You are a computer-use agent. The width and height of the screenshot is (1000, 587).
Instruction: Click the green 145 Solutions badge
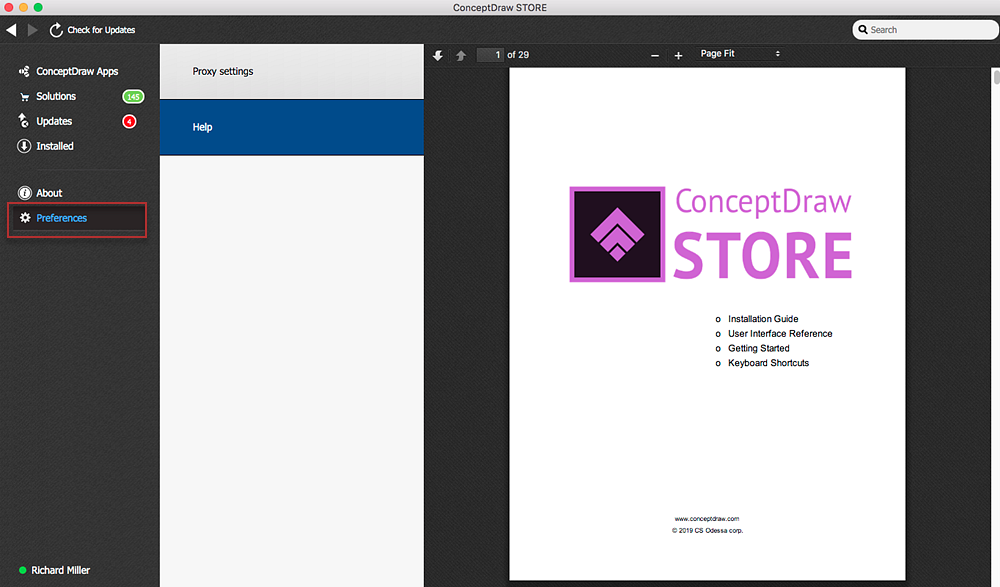coord(133,97)
